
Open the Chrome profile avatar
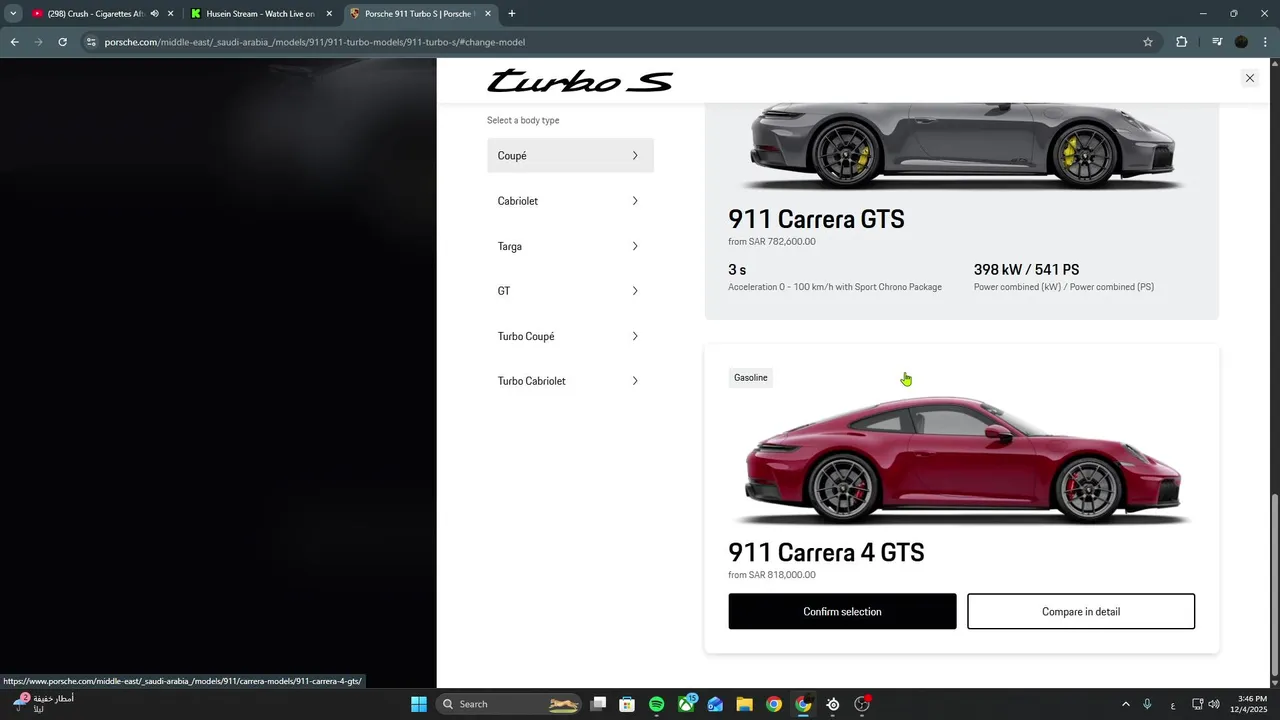(x=1242, y=42)
